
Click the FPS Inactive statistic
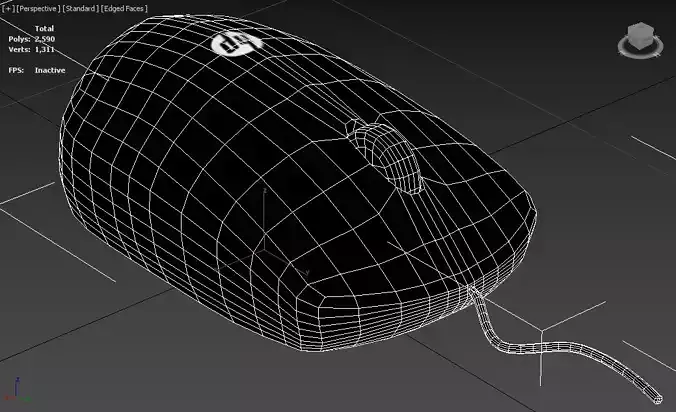point(37,70)
